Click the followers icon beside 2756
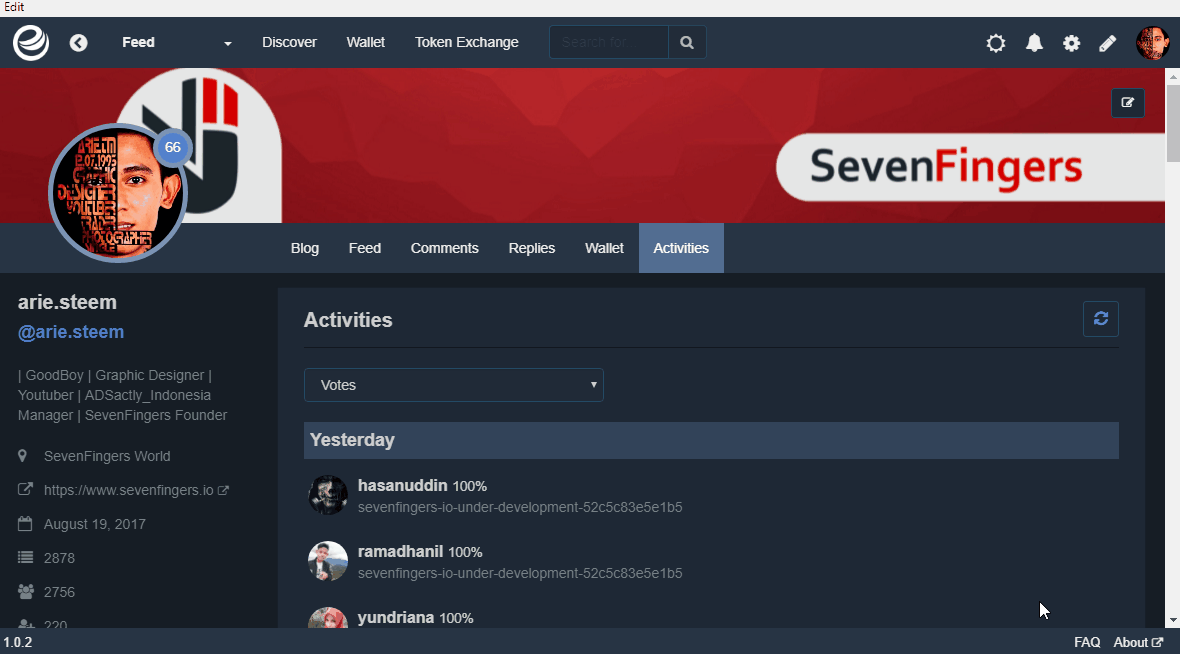 [x=26, y=592]
